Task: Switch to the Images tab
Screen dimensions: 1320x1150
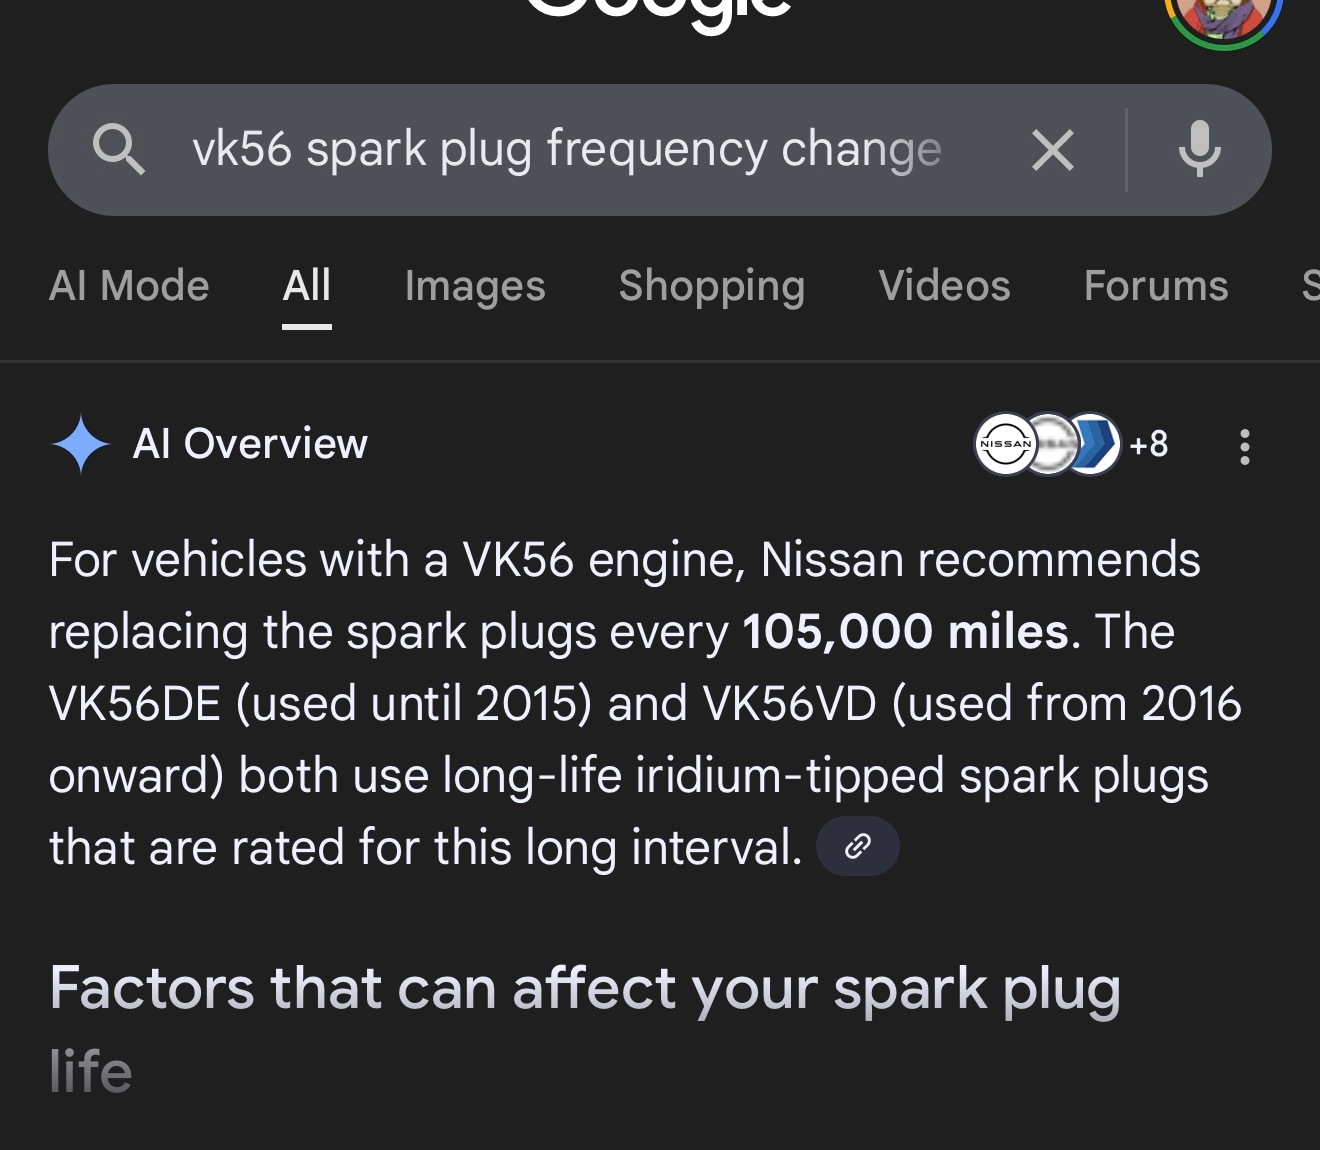Action: click(475, 286)
